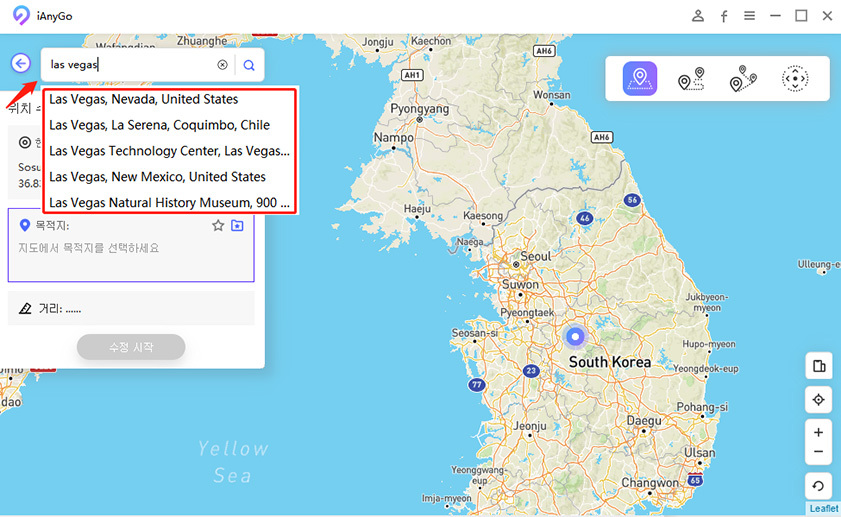Open the Facebook link icon
The image size is (841, 517).
(724, 16)
